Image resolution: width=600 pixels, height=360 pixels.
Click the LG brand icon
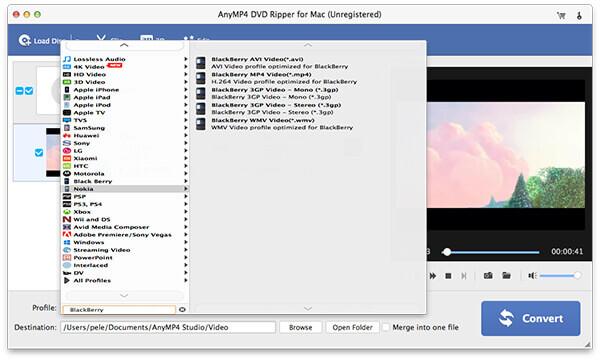click(67, 151)
